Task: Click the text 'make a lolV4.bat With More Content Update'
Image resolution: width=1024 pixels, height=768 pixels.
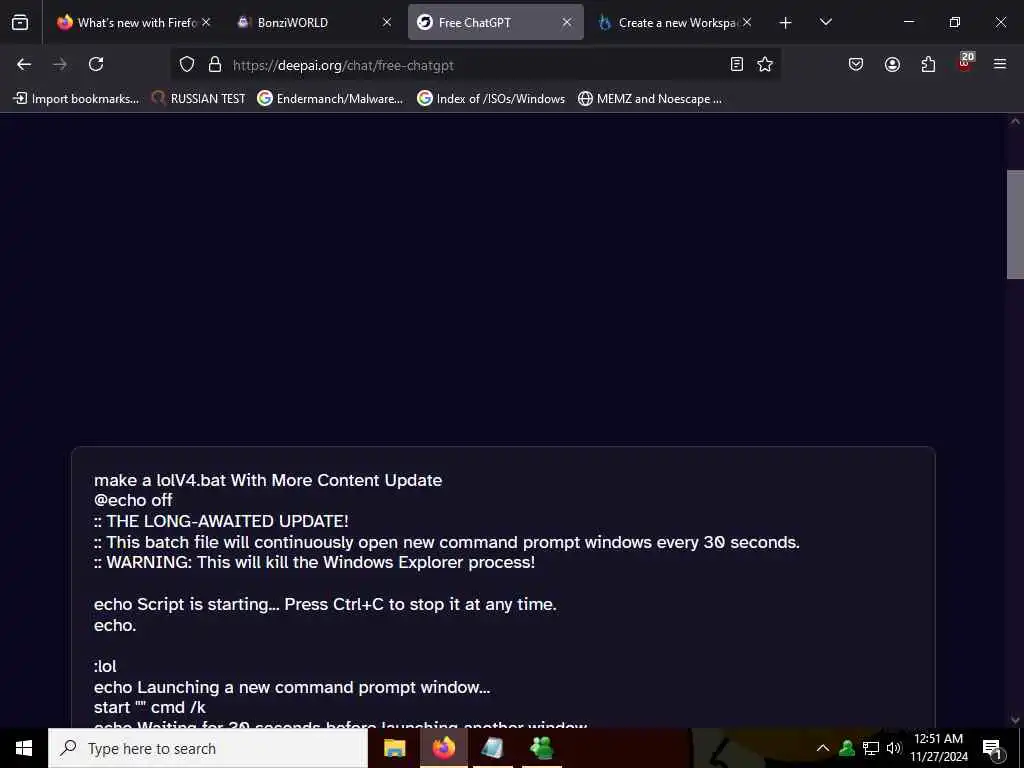Action: 268,480
